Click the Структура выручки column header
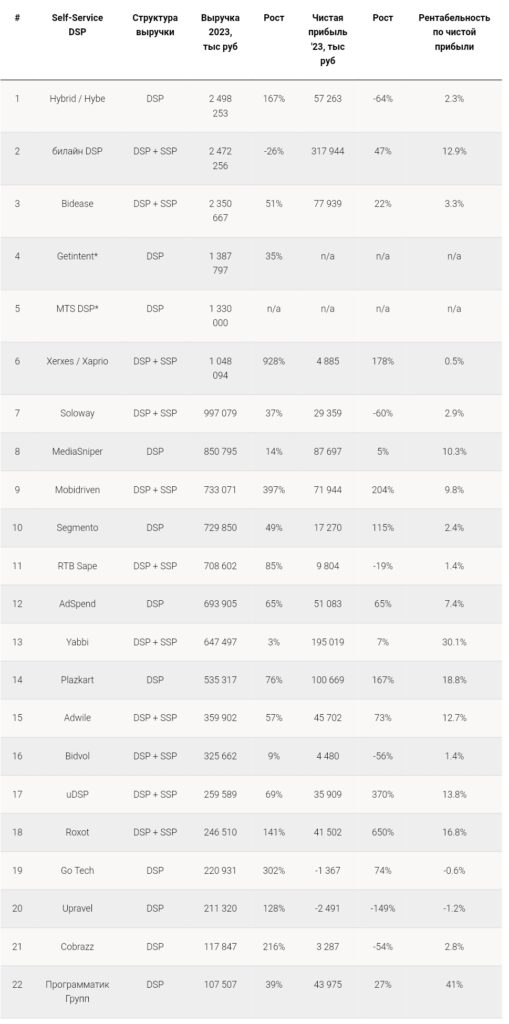This screenshot has width=509, height=1024. point(155,25)
